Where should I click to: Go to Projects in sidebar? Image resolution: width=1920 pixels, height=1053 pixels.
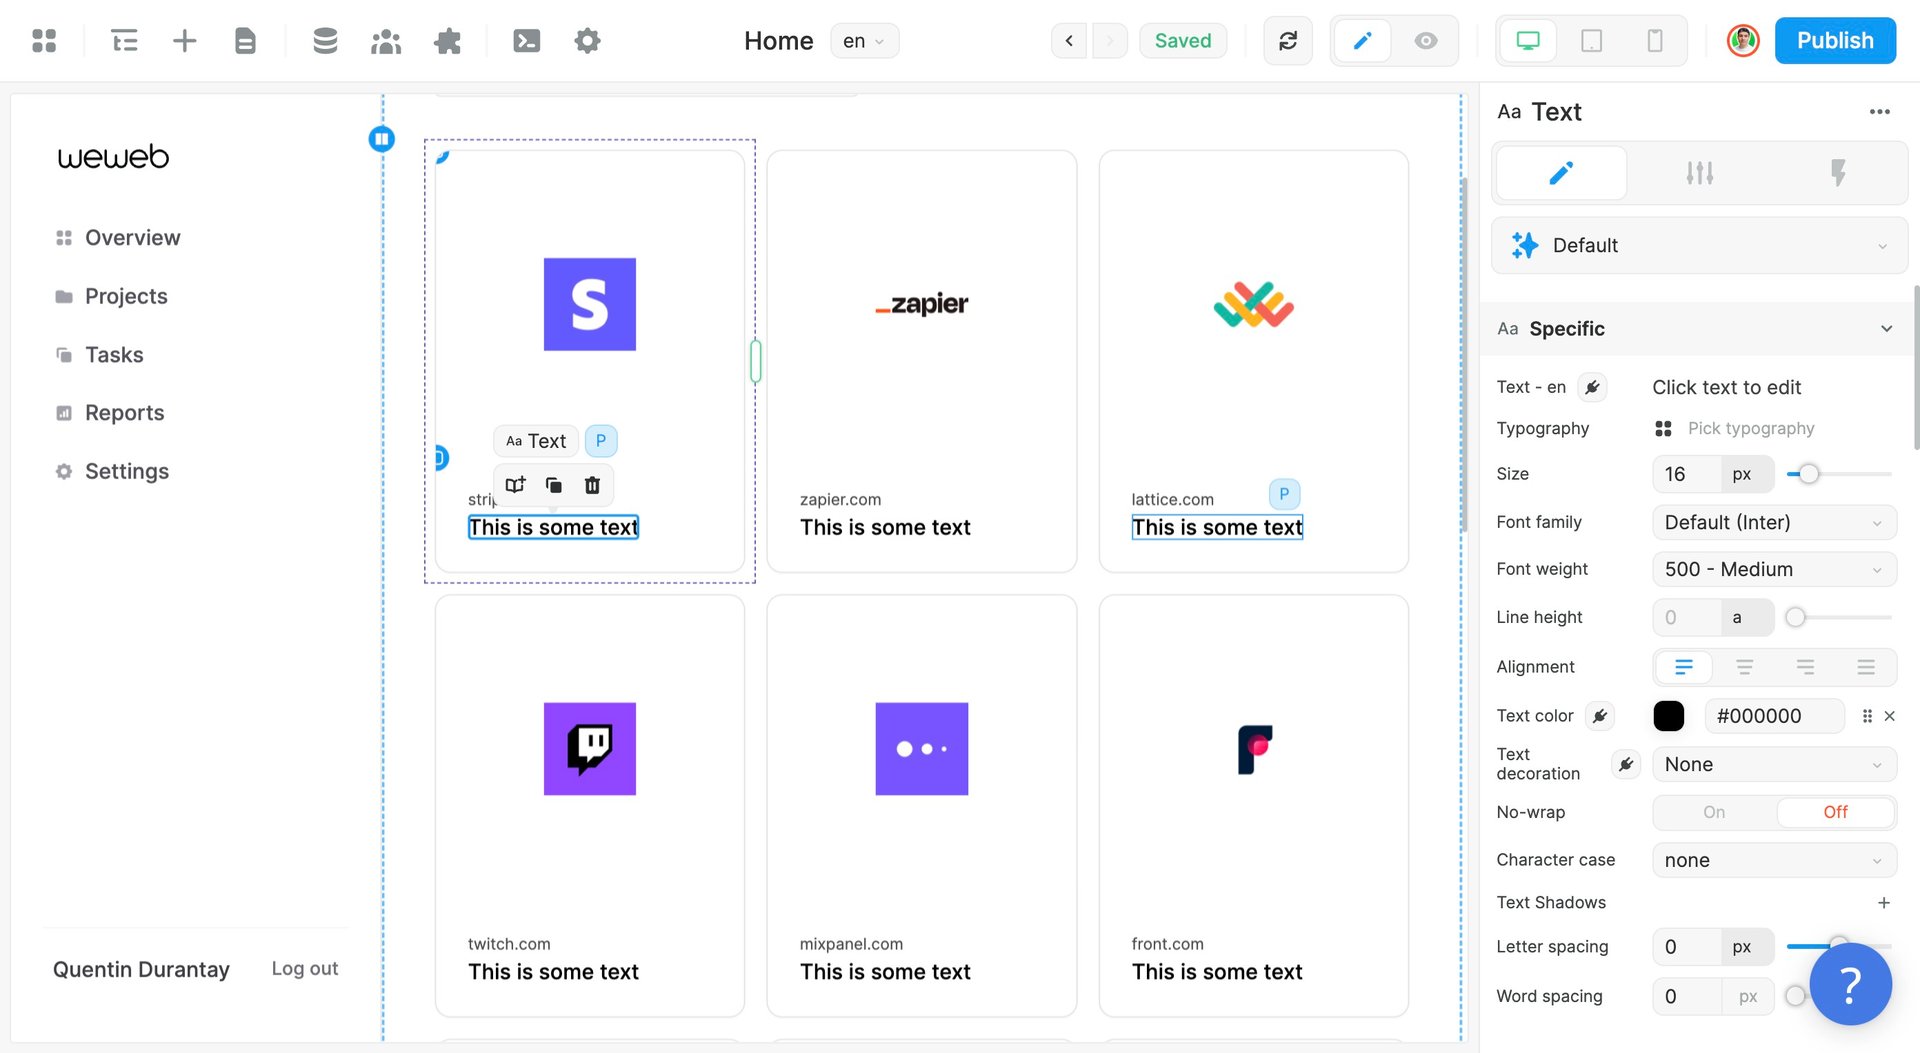click(111, 297)
